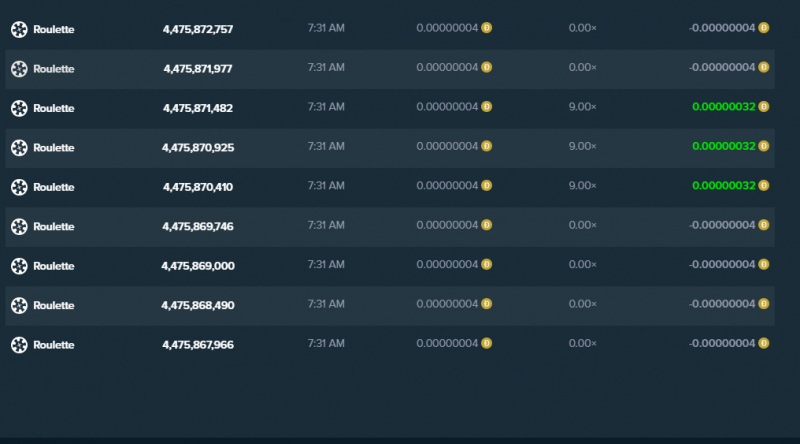Image resolution: width=800 pixels, height=444 pixels.
Task: Click 9.00× multiplier in row 4,475,870,410
Action: pyautogui.click(x=583, y=185)
